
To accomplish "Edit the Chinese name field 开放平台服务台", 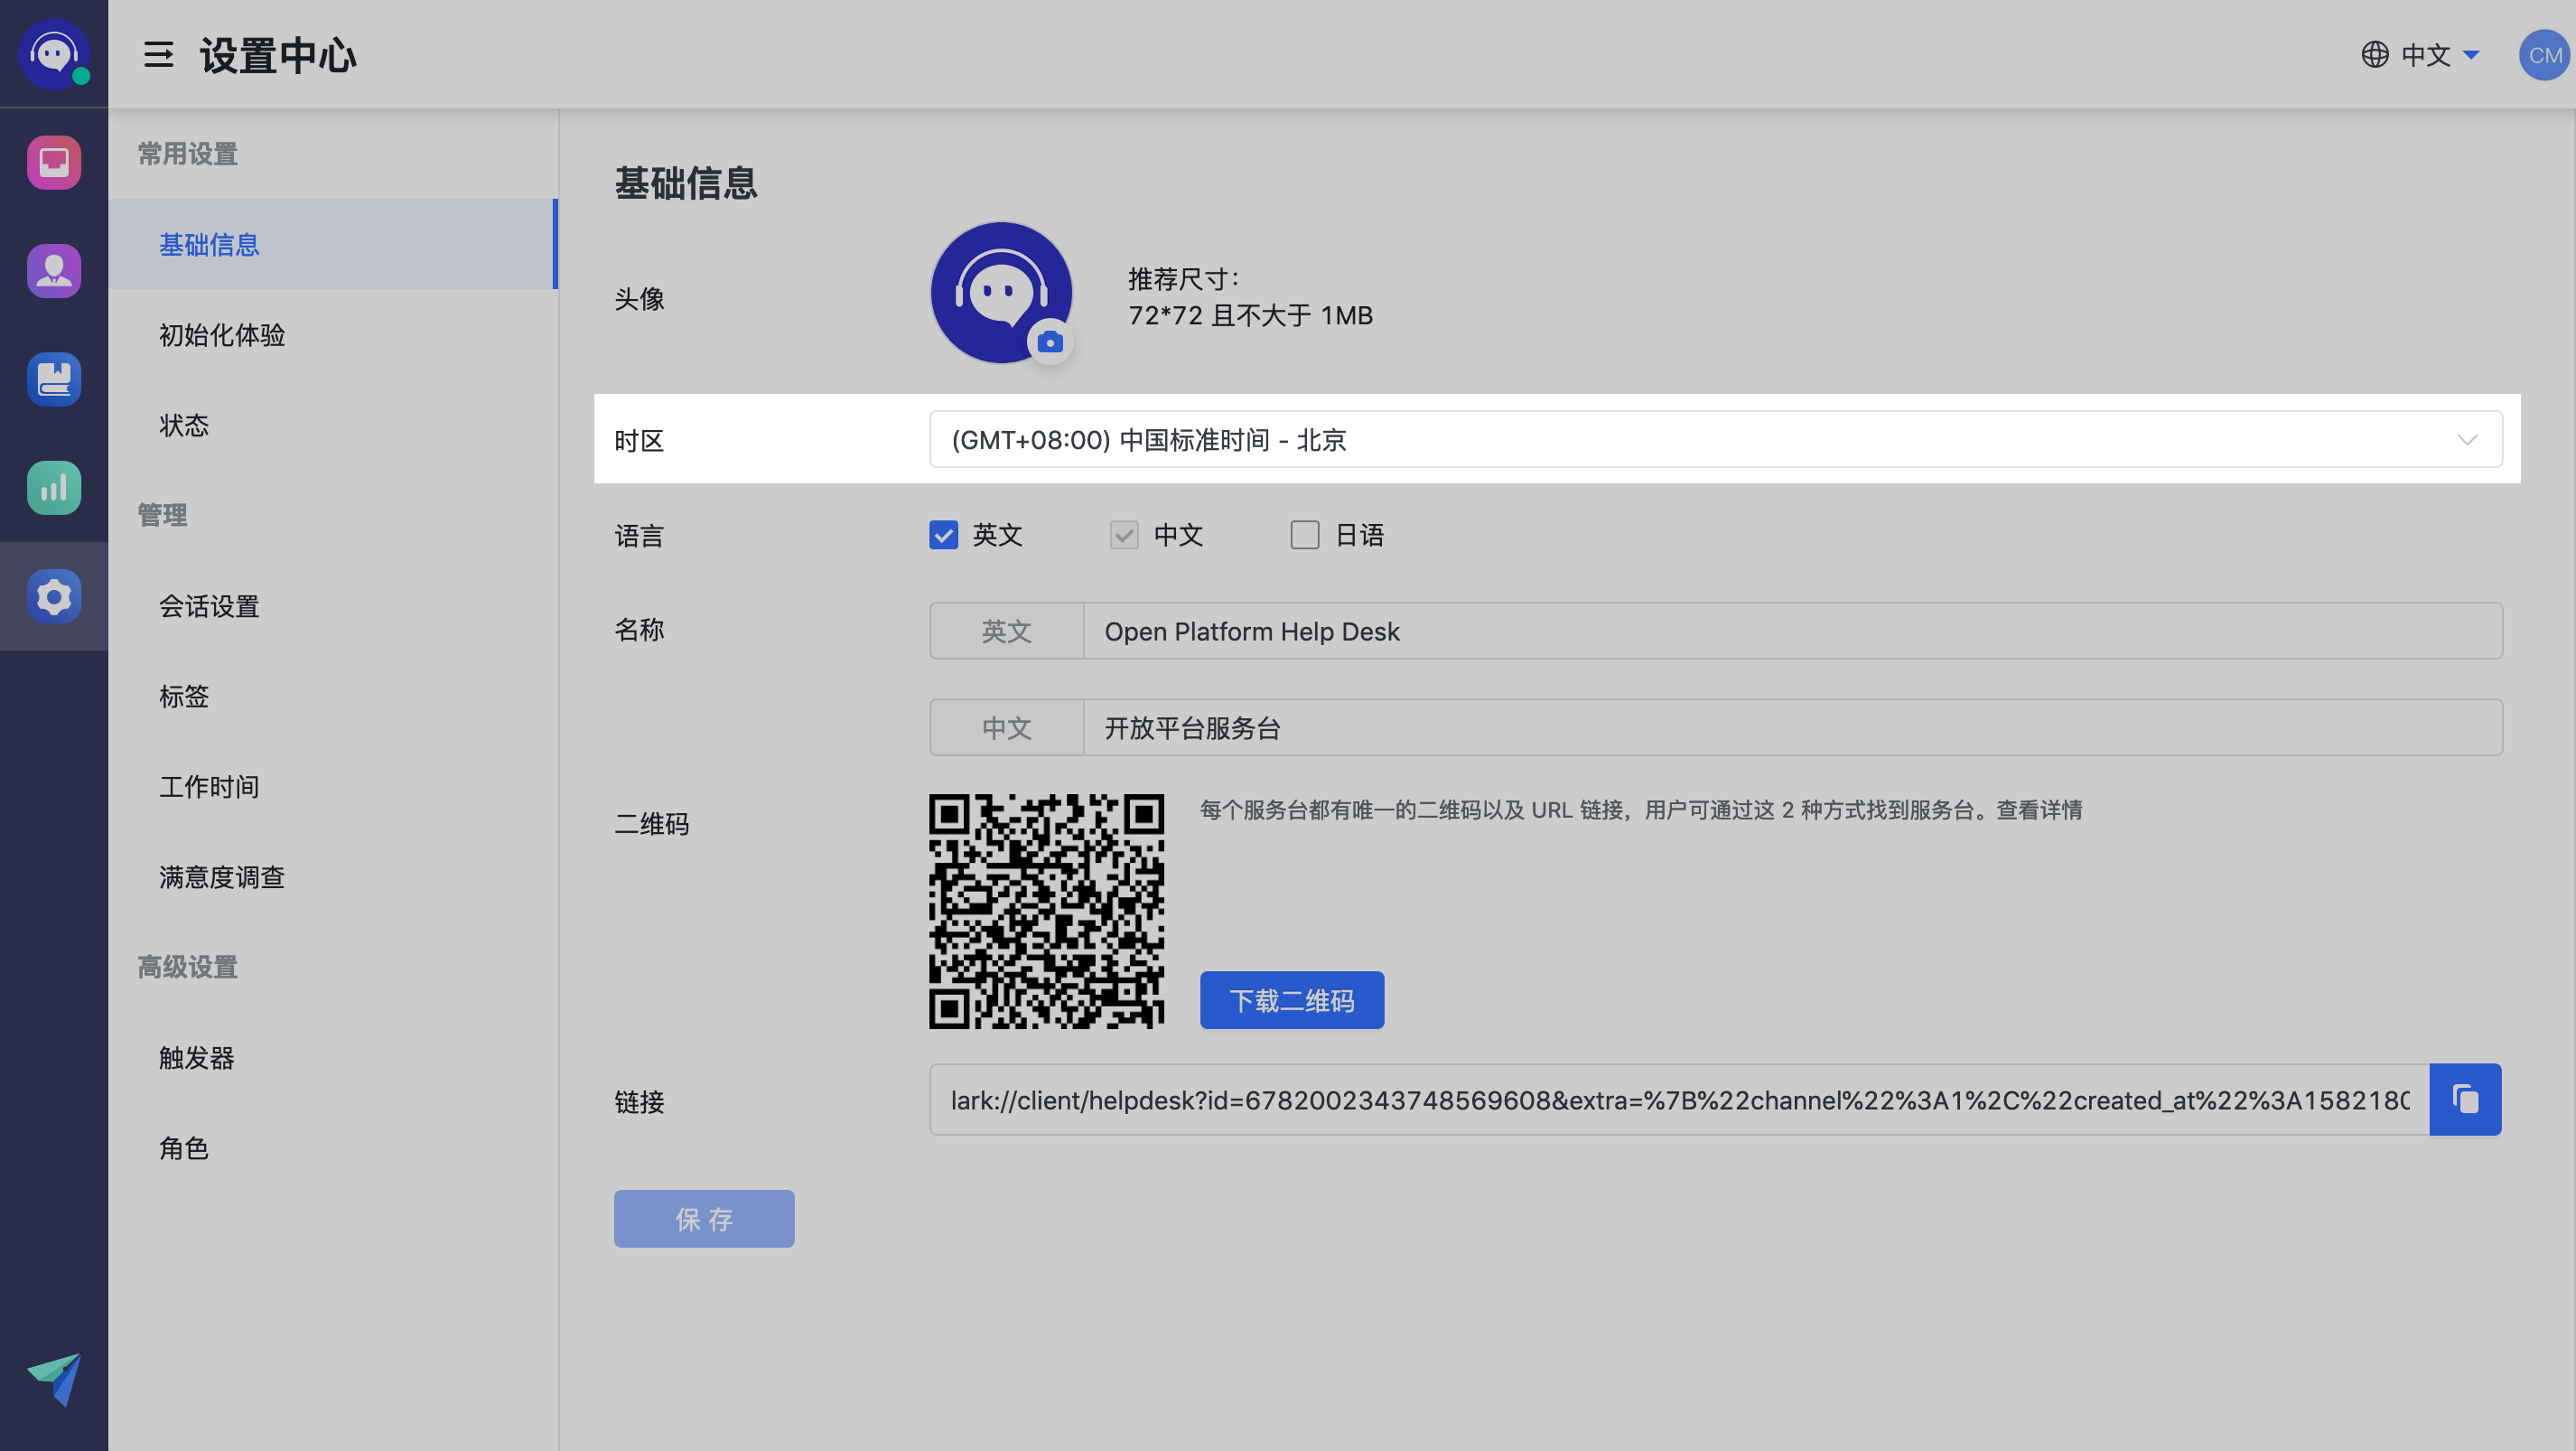I will pos(1792,728).
